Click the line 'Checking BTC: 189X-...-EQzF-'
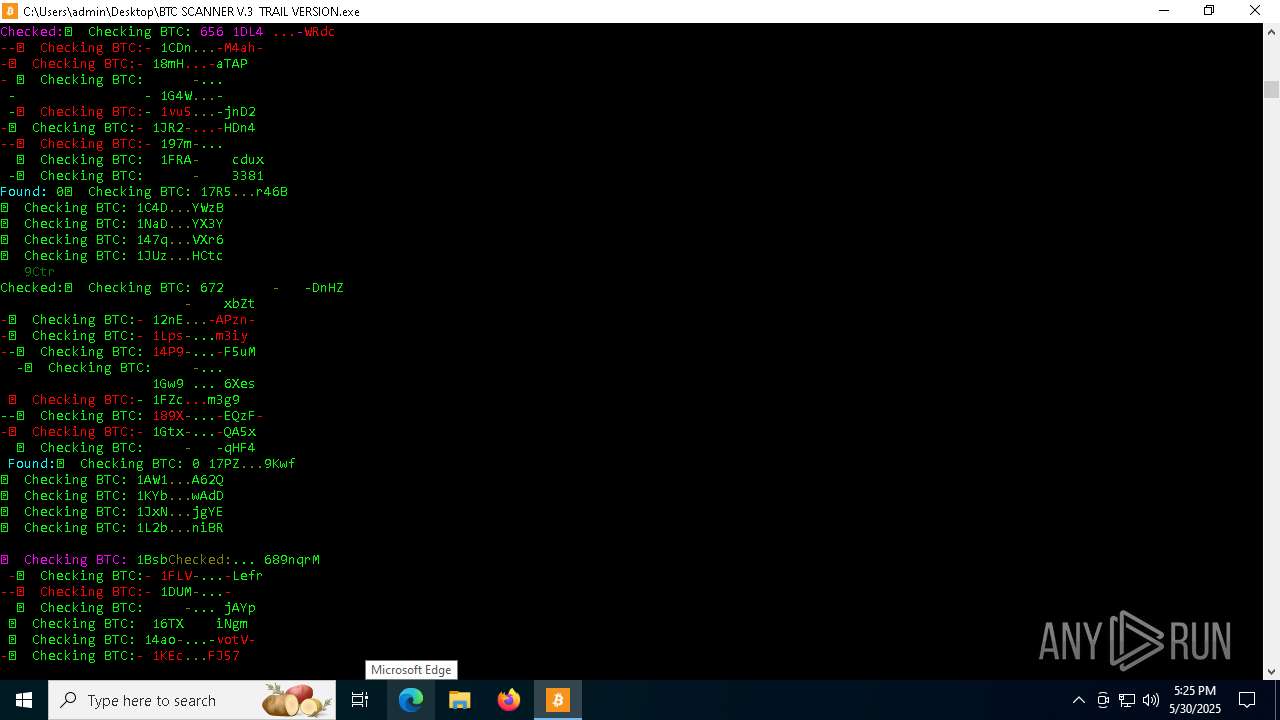 [x=132, y=415]
